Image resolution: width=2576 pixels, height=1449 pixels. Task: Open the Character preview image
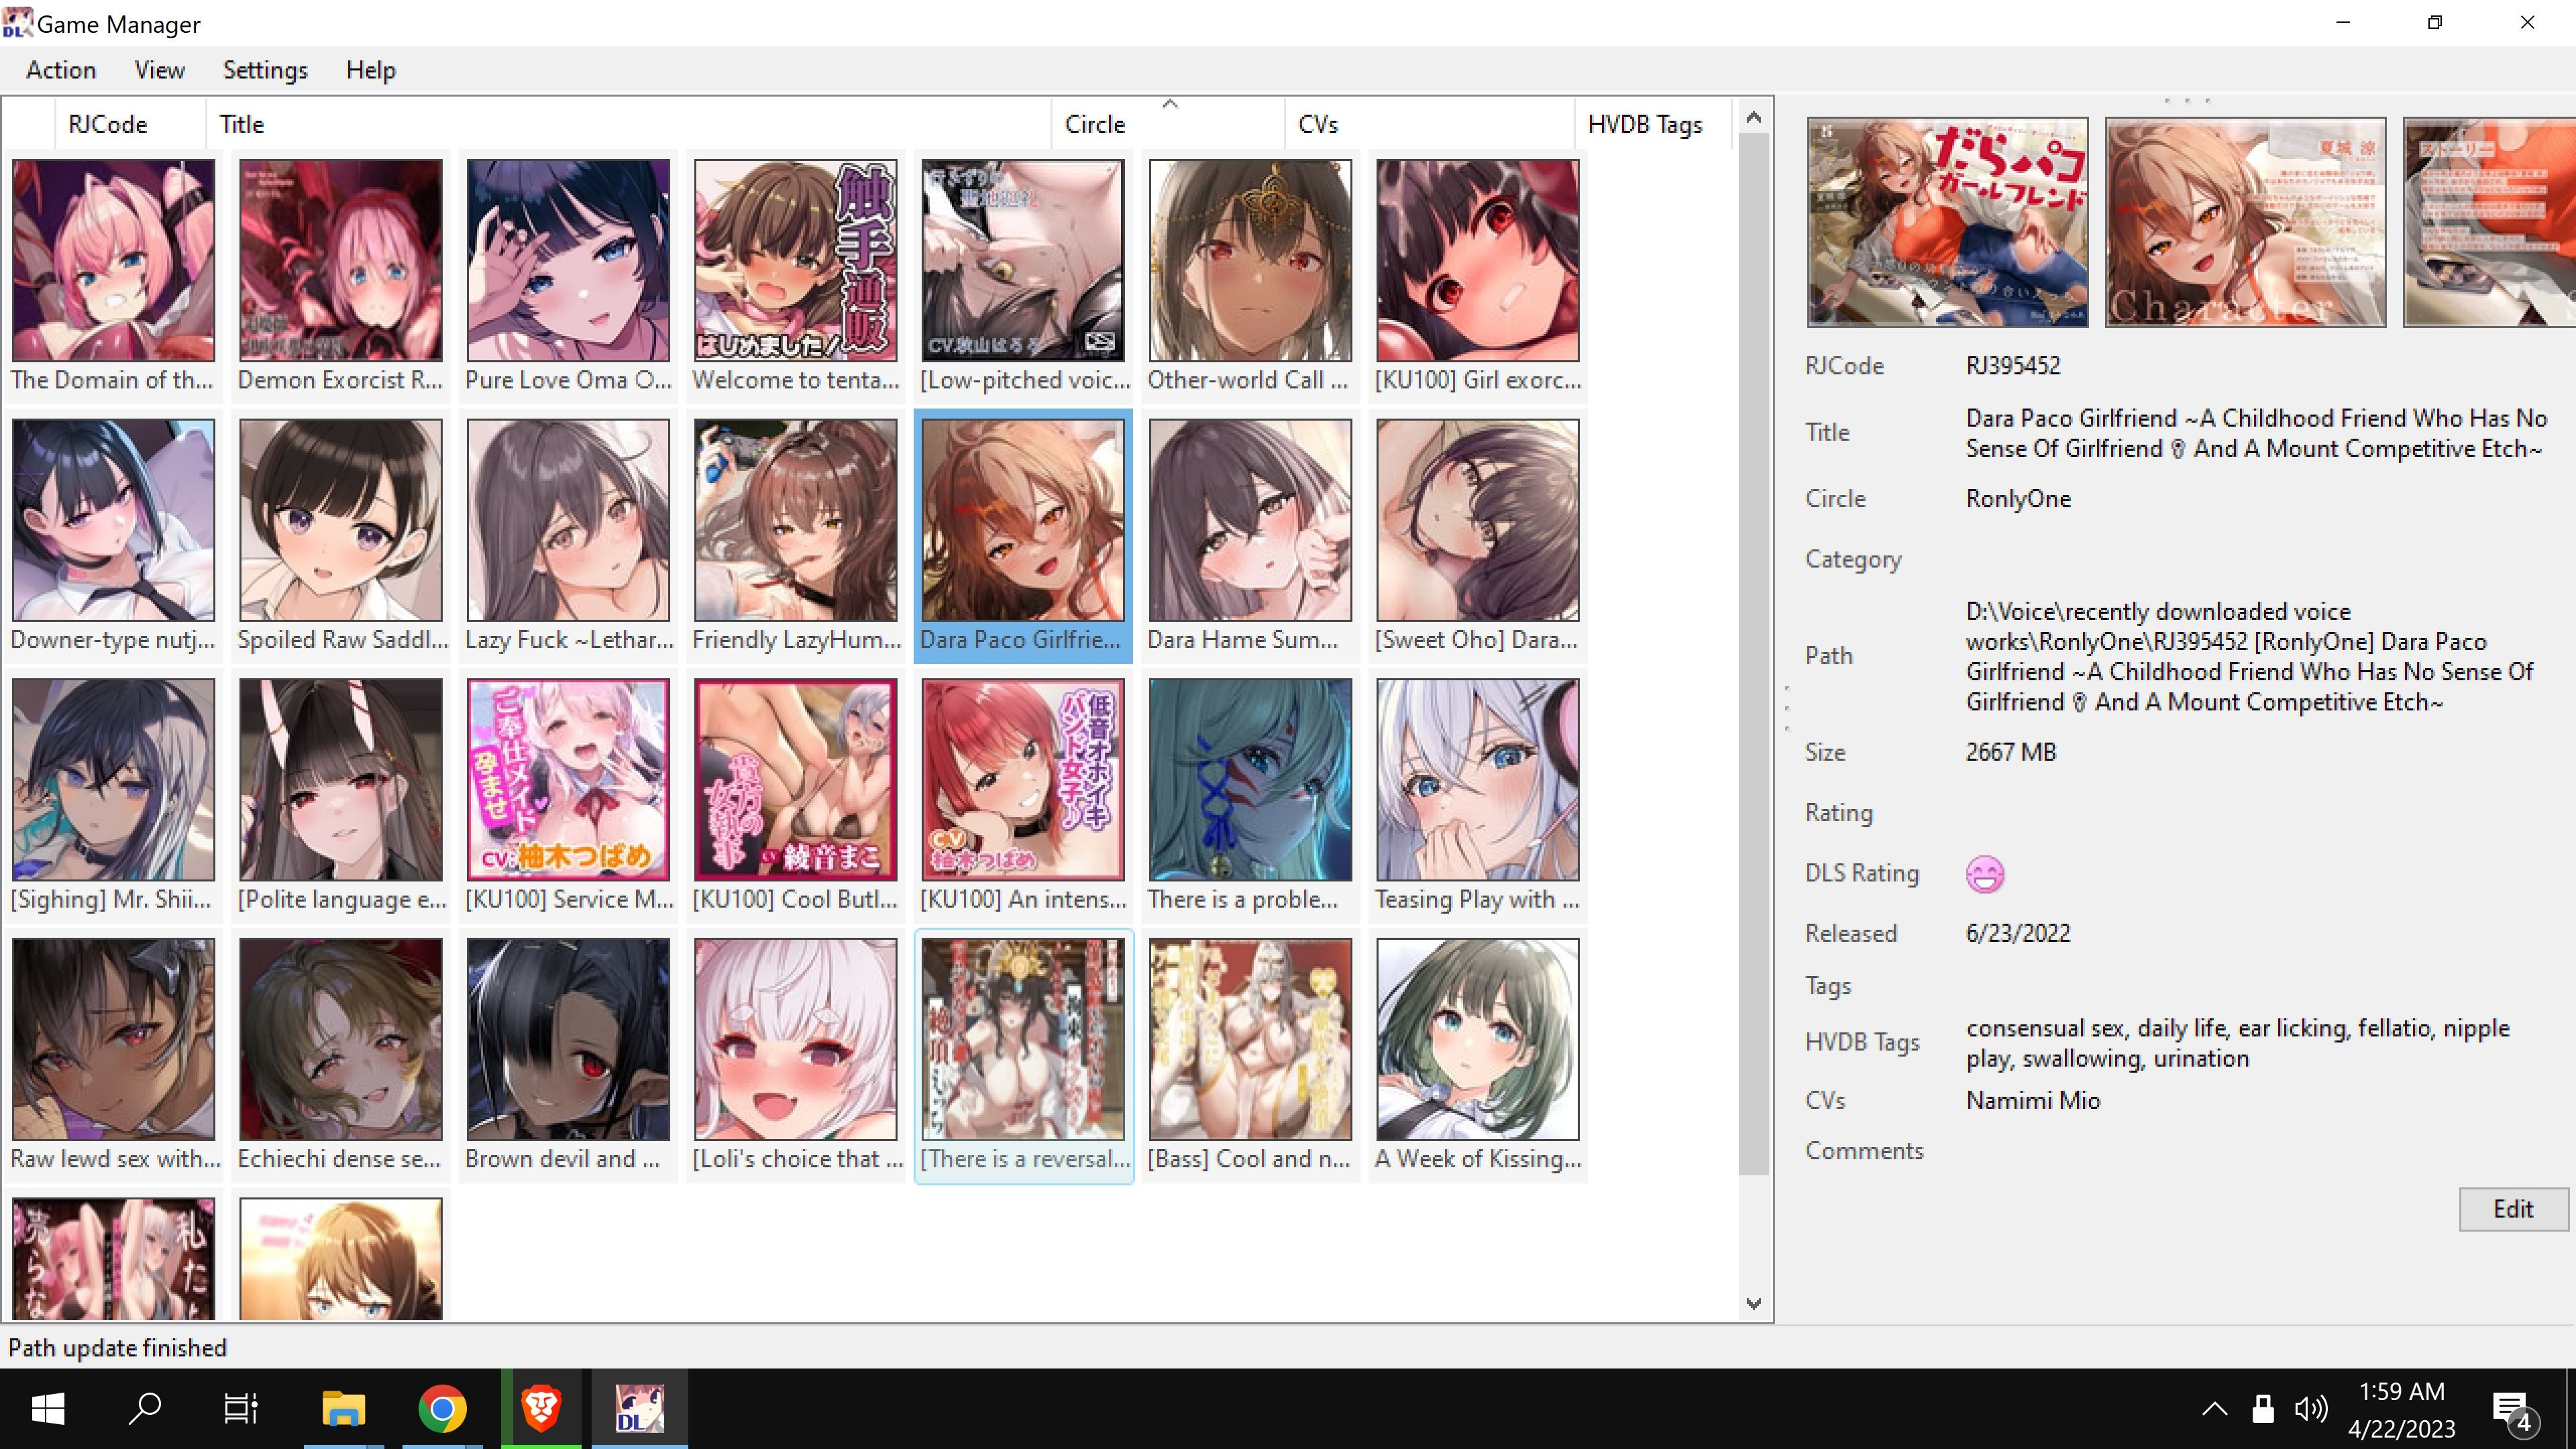tap(2245, 222)
